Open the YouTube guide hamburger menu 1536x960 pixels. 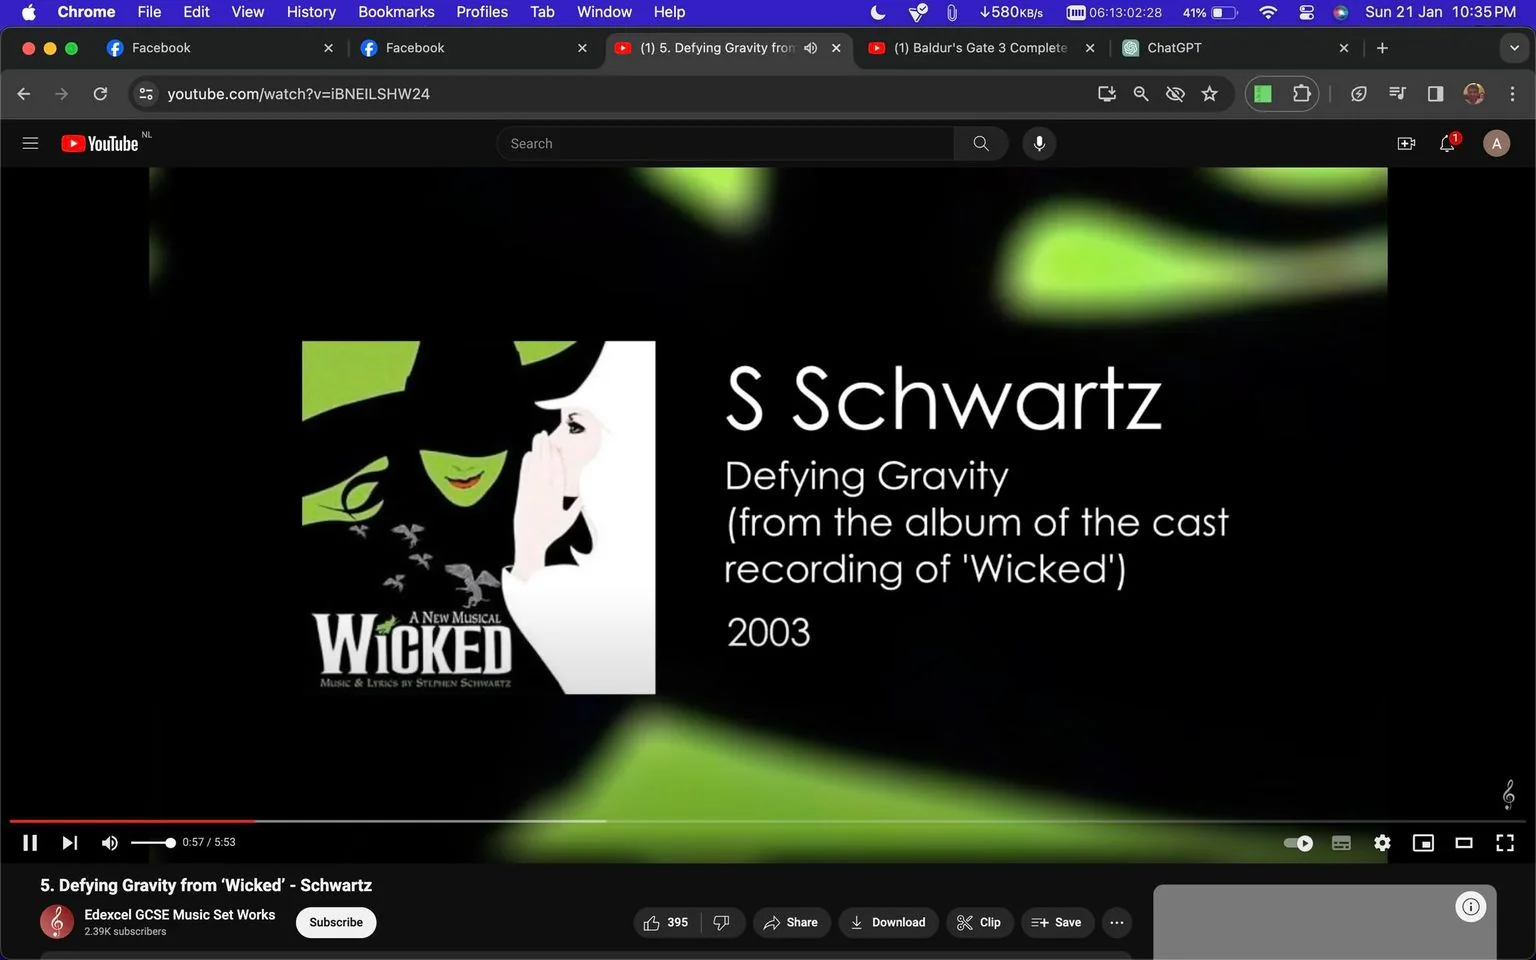click(x=30, y=143)
